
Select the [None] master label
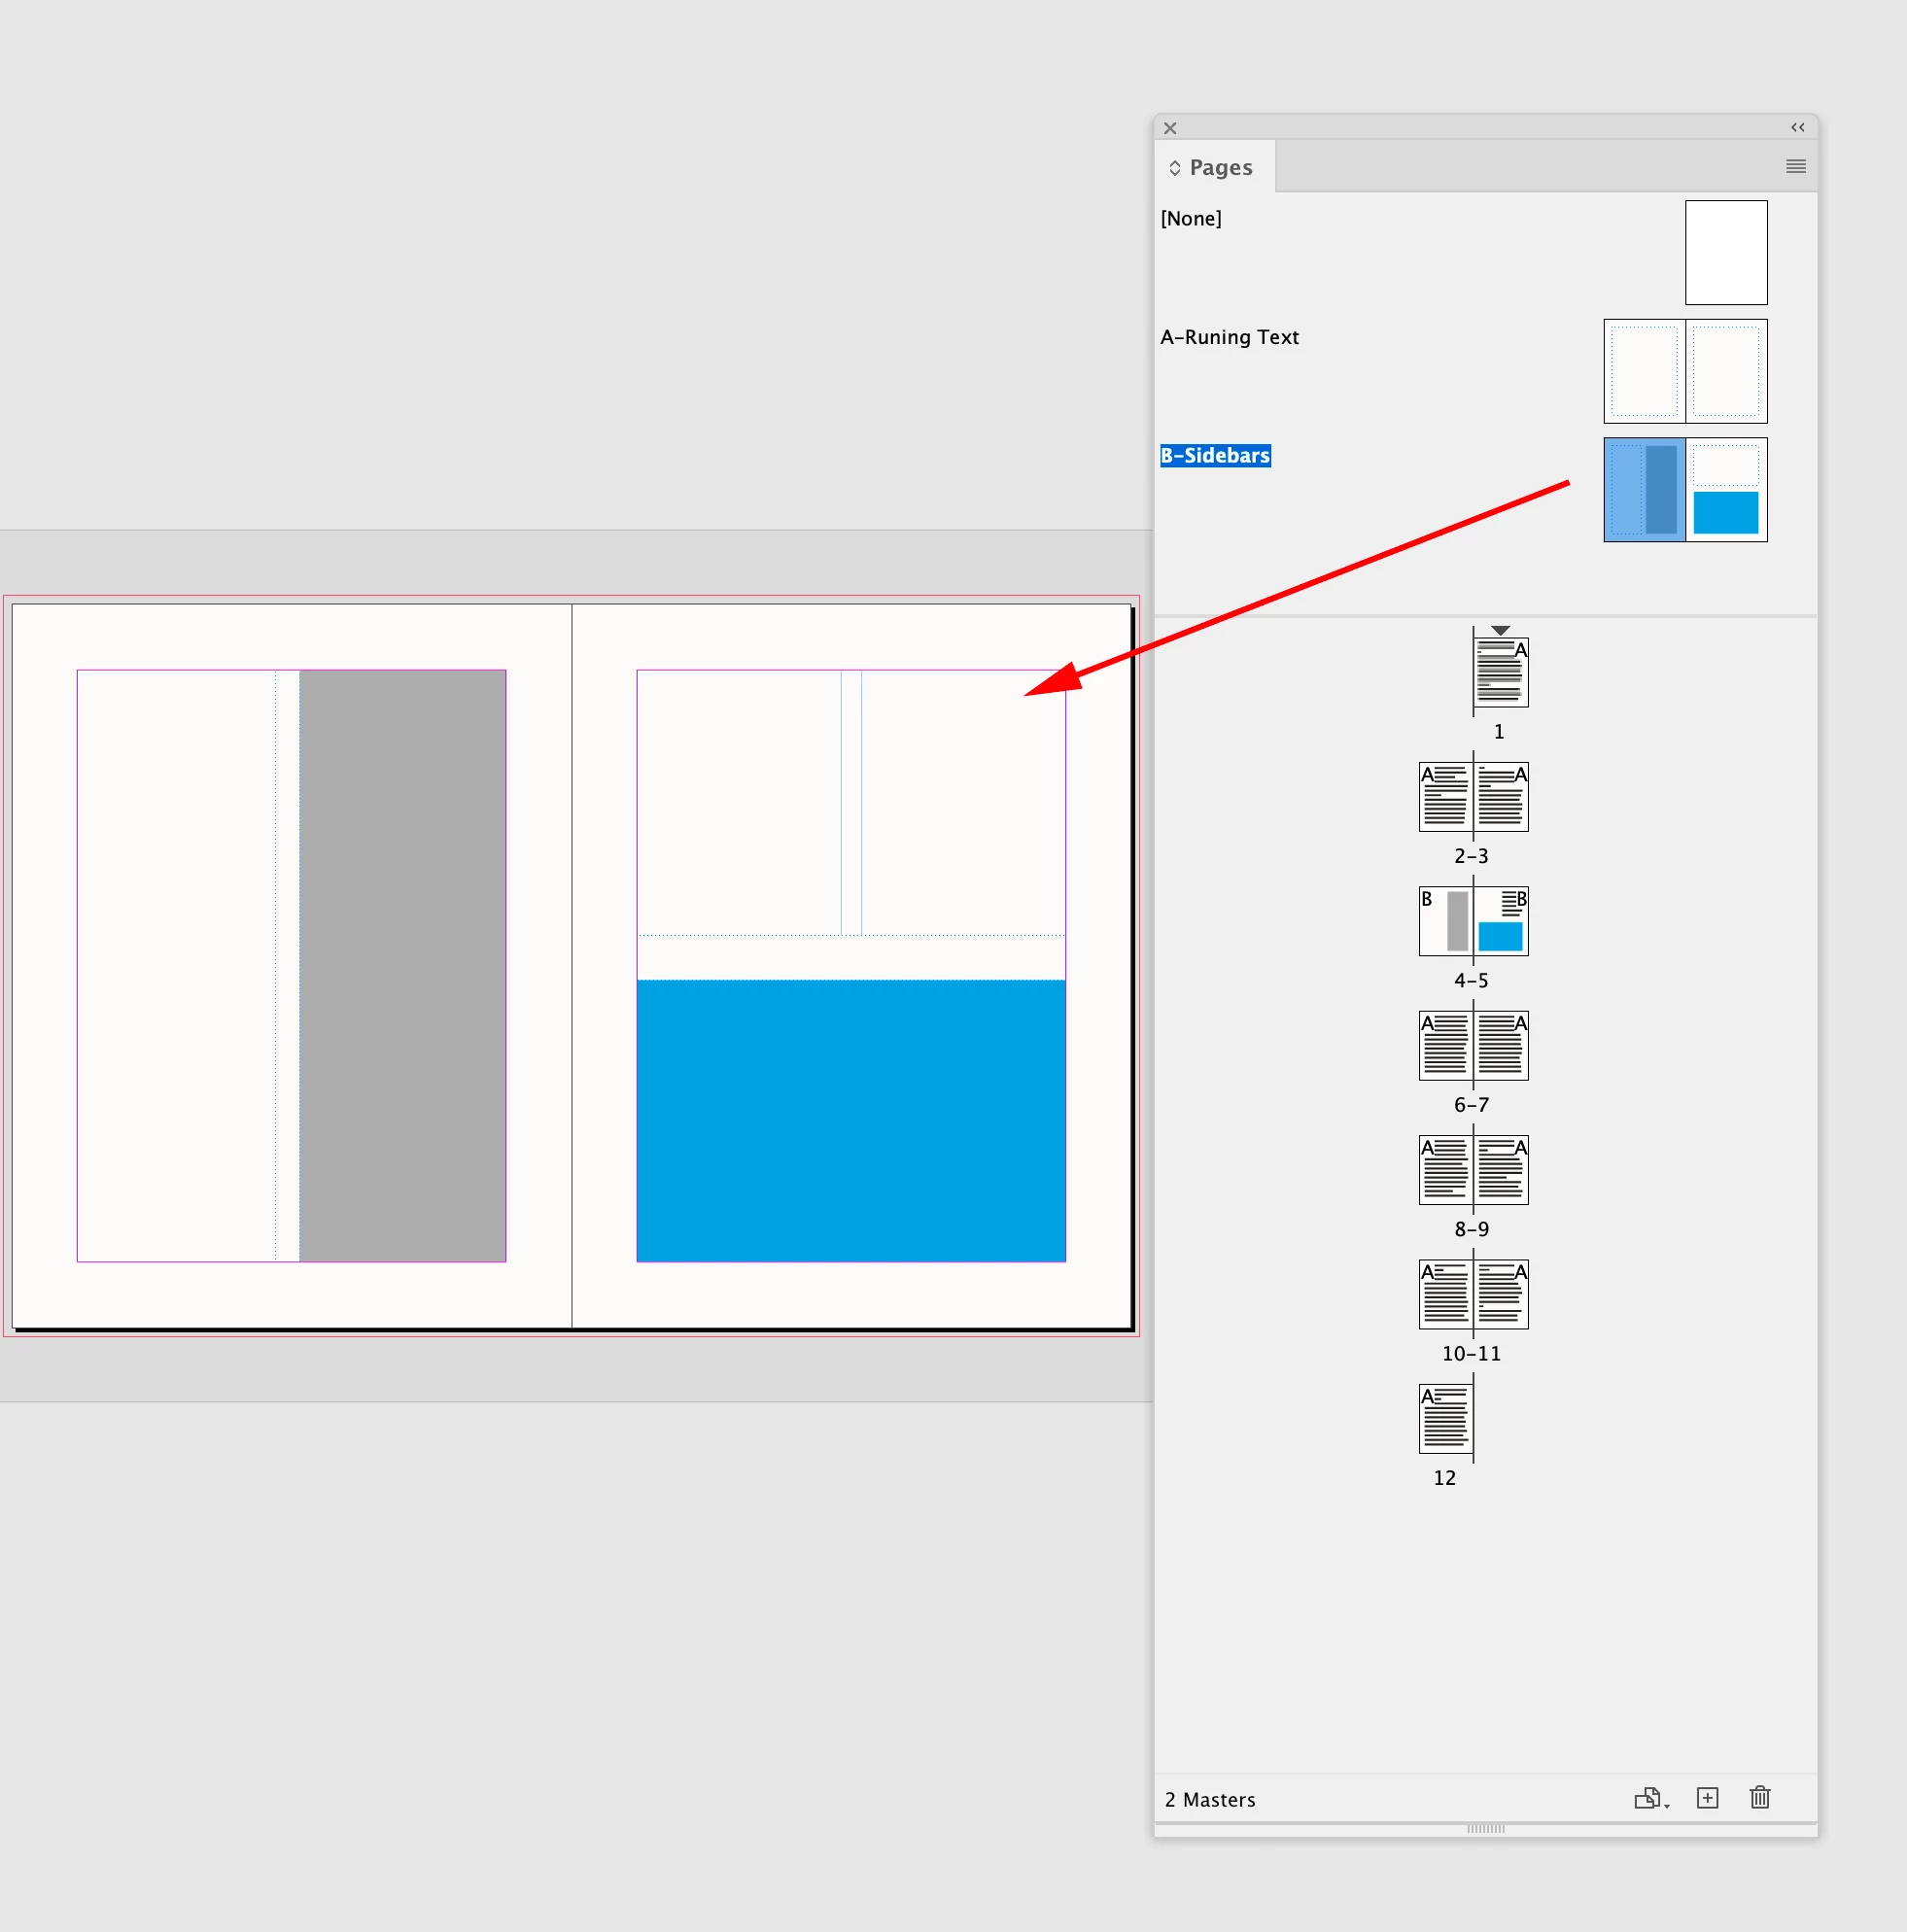coord(1191,218)
